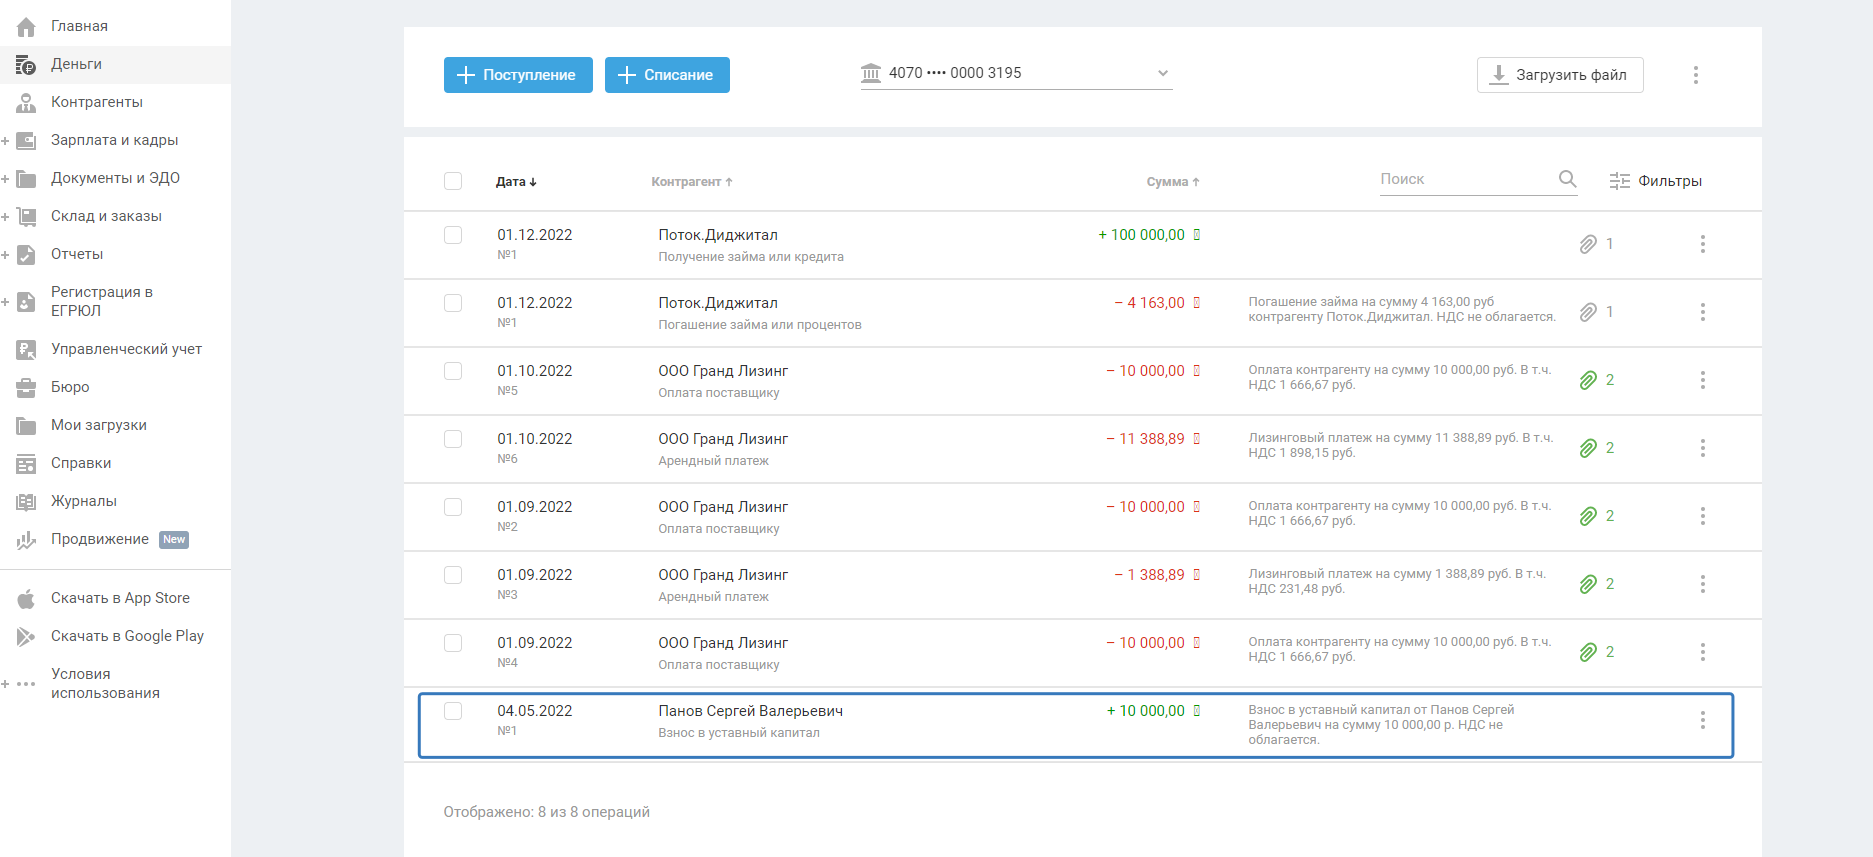1873x857 pixels.
Task: Open the top toolbar three-dot menu
Action: coord(1695,75)
